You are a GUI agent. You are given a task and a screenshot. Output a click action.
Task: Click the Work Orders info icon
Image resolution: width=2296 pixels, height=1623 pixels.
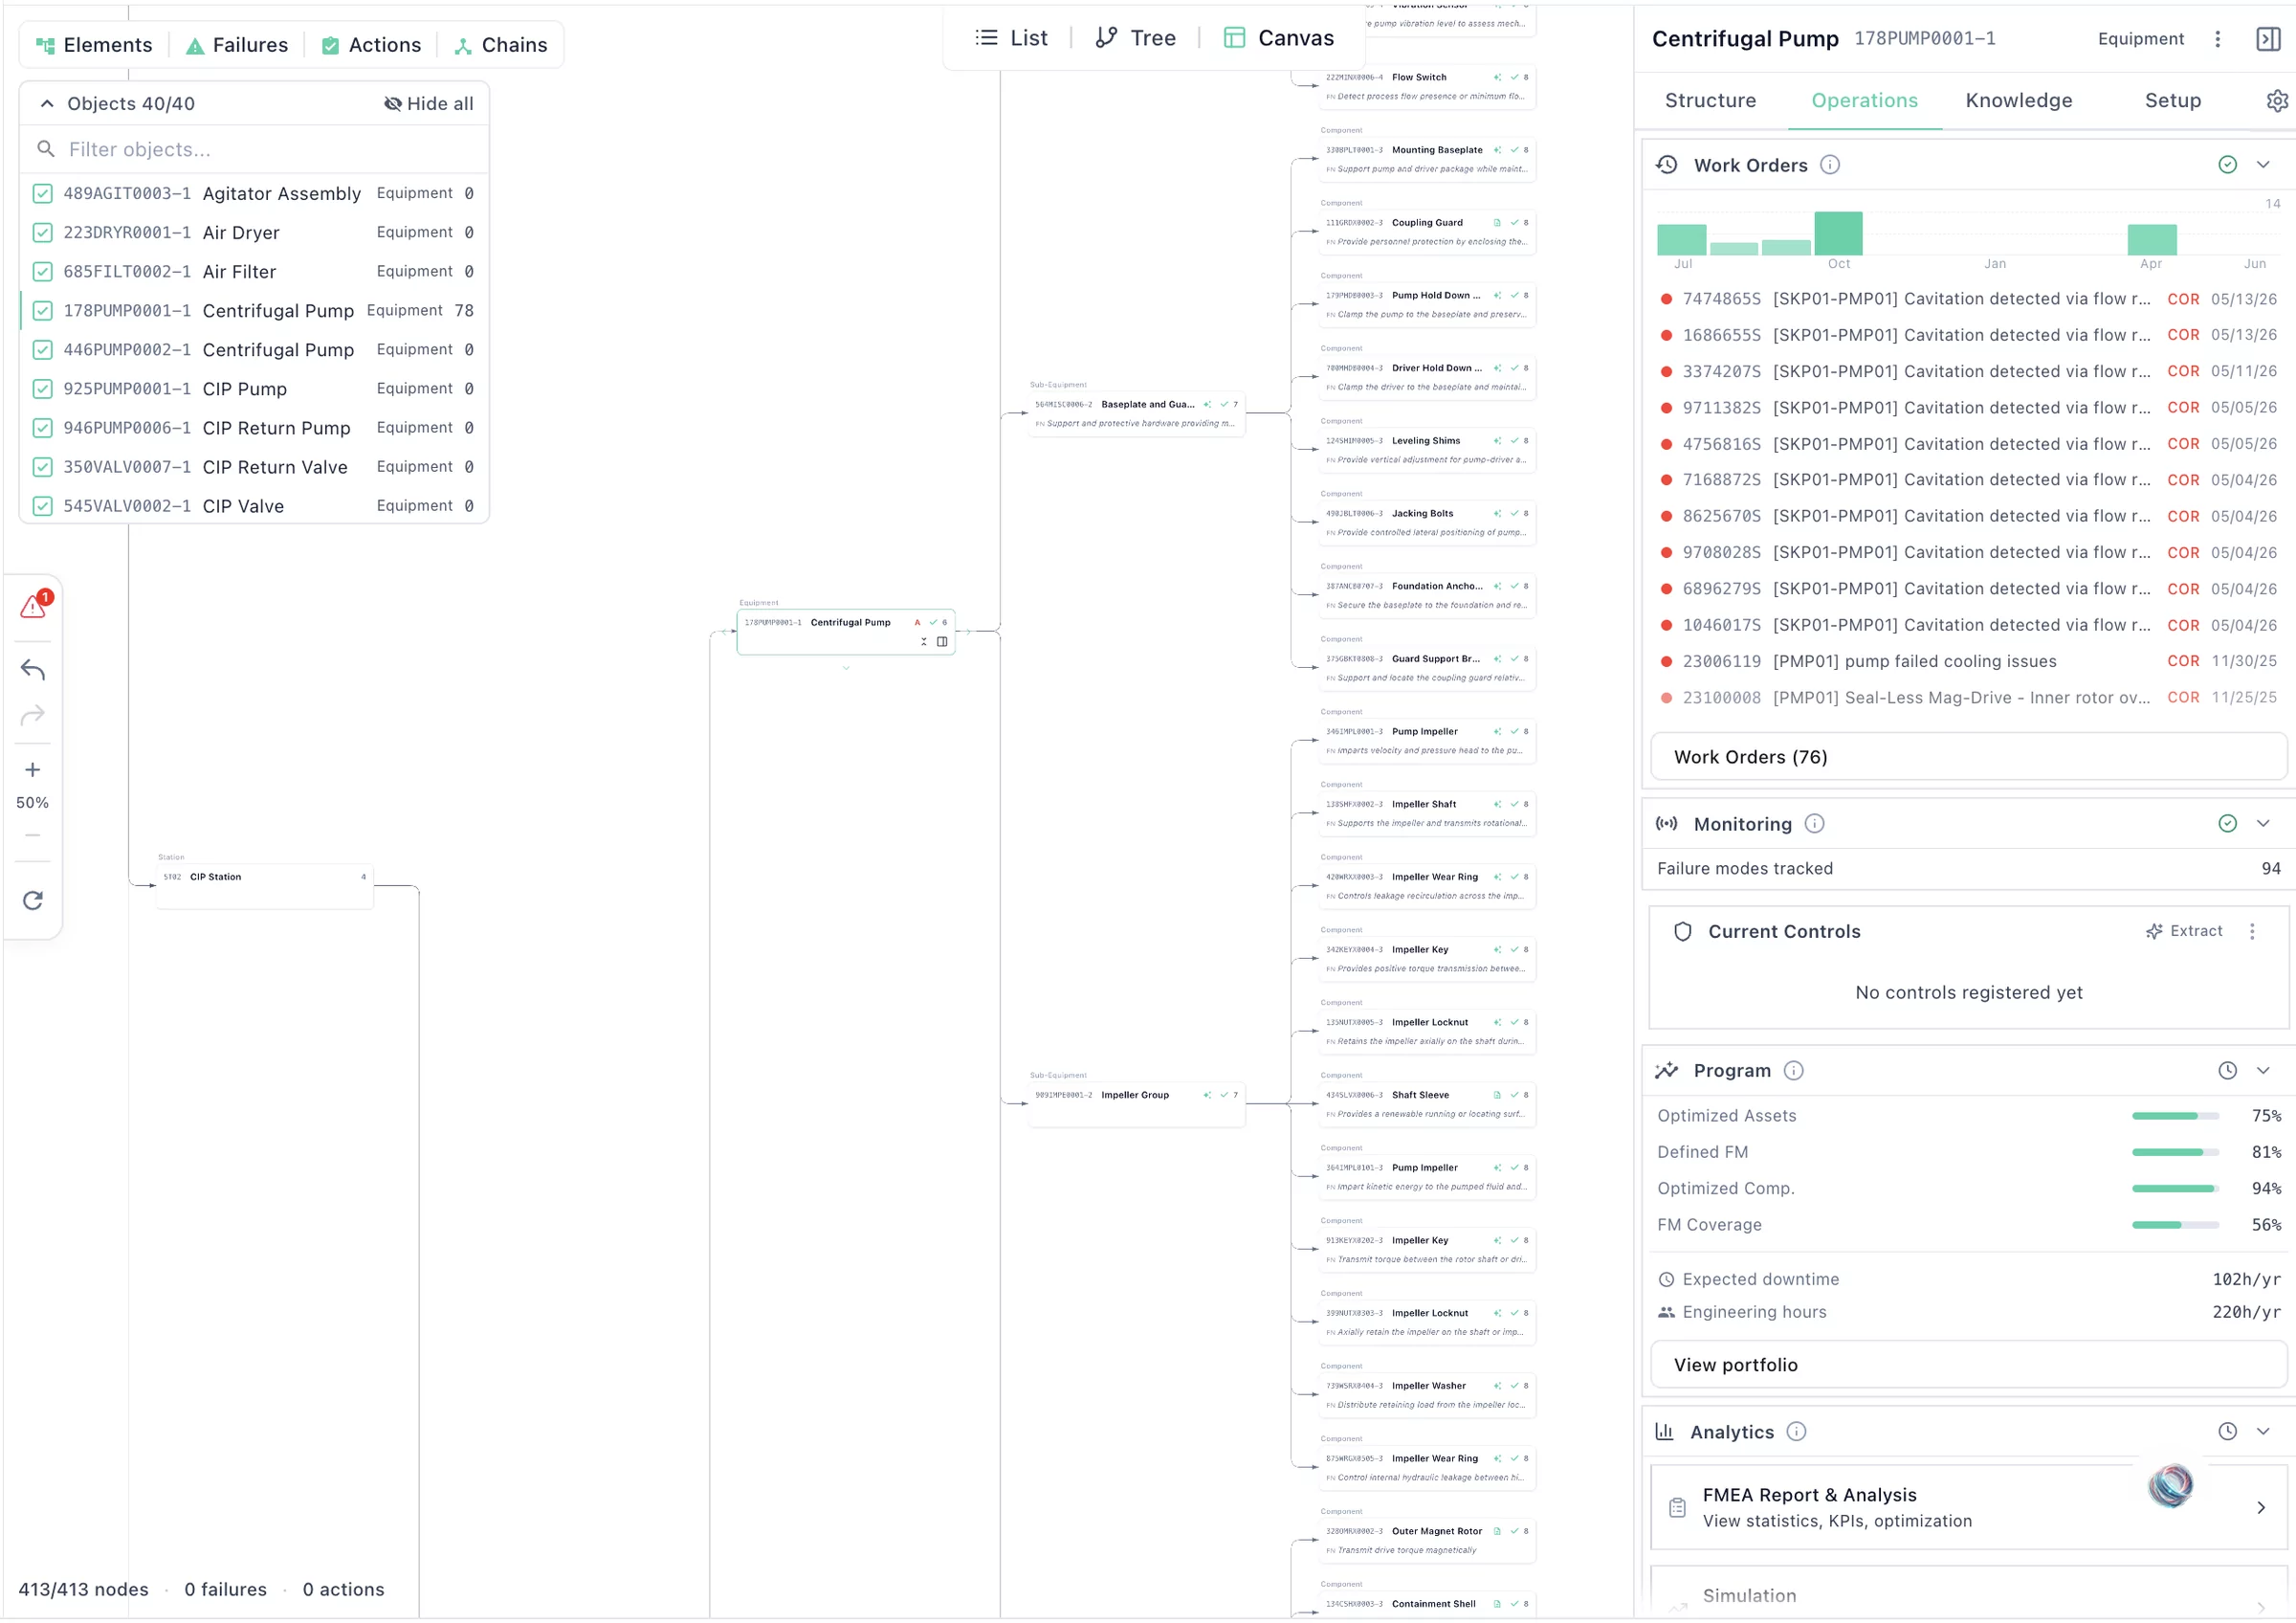coord(1830,165)
